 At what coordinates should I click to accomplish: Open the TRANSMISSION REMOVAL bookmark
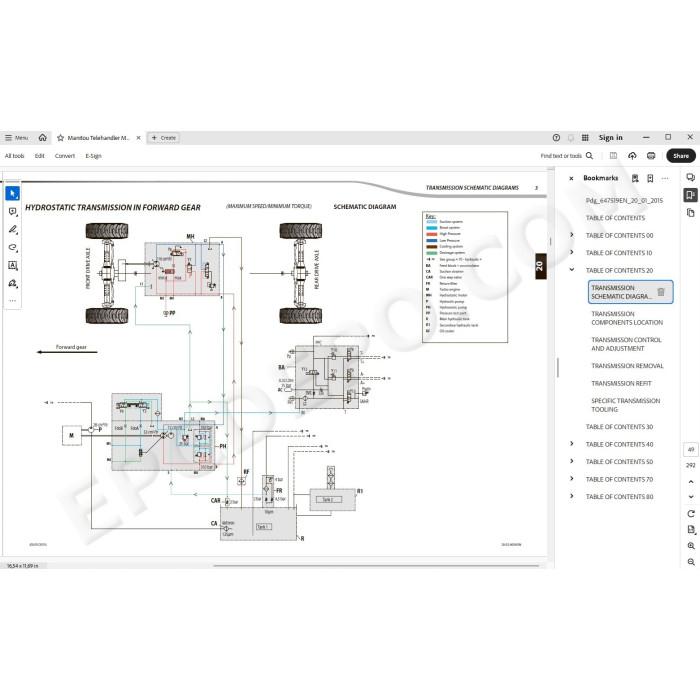point(627,366)
